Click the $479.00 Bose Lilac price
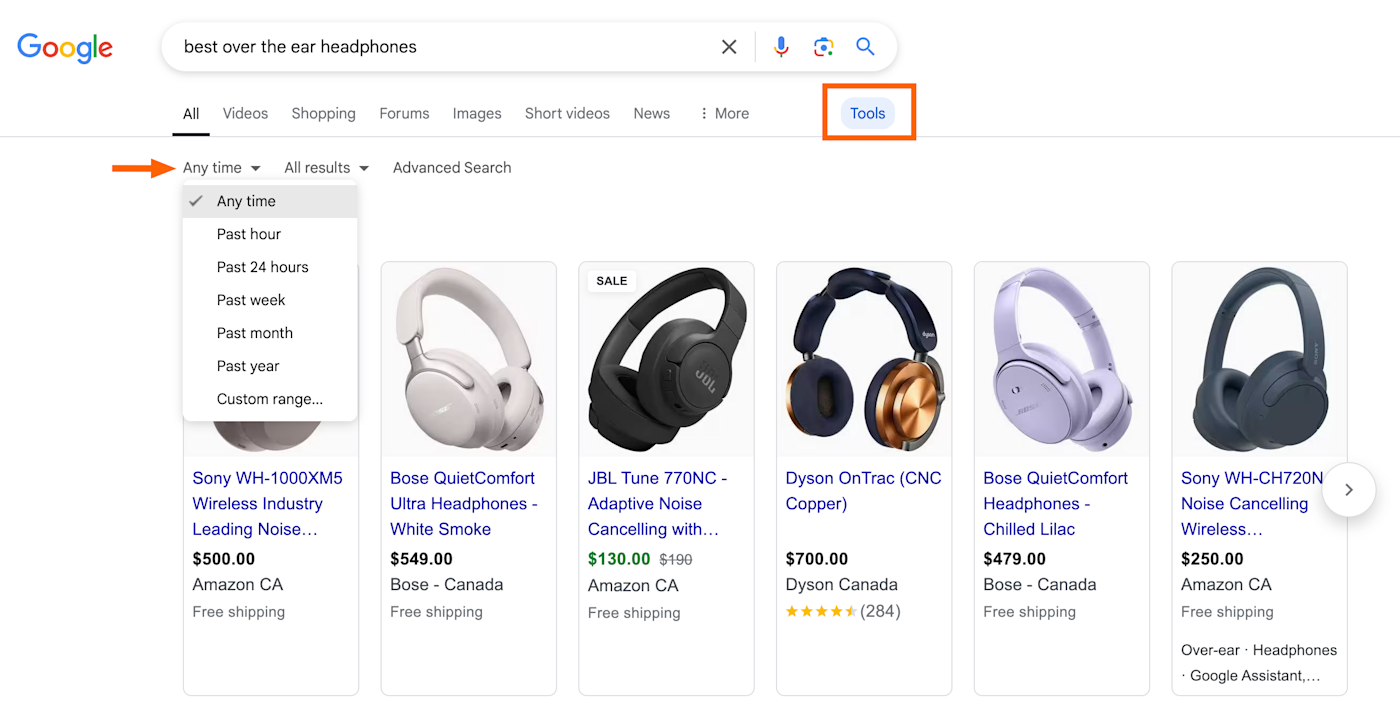 pyautogui.click(x=1014, y=559)
